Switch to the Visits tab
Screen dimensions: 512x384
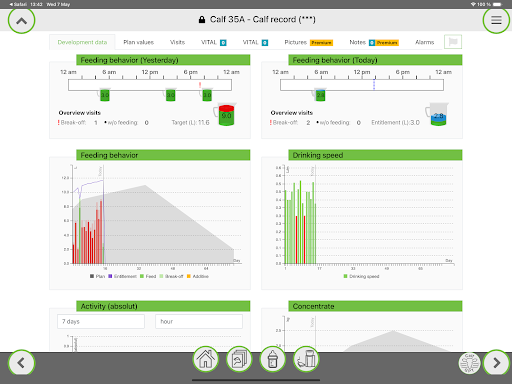tap(177, 42)
